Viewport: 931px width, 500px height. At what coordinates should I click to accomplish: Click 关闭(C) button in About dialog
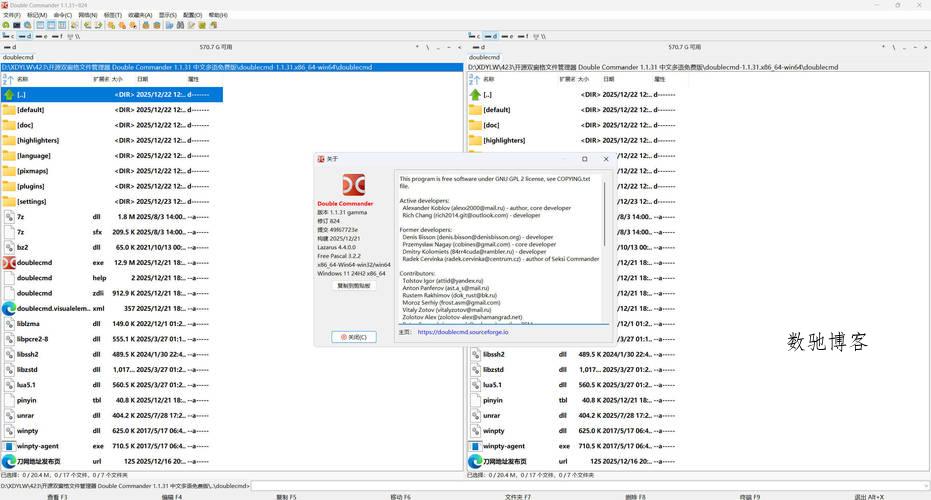pyautogui.click(x=354, y=337)
